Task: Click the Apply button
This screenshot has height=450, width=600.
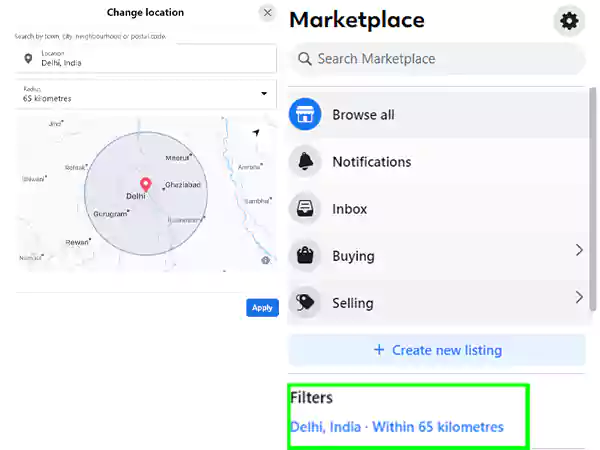Action: click(x=262, y=308)
